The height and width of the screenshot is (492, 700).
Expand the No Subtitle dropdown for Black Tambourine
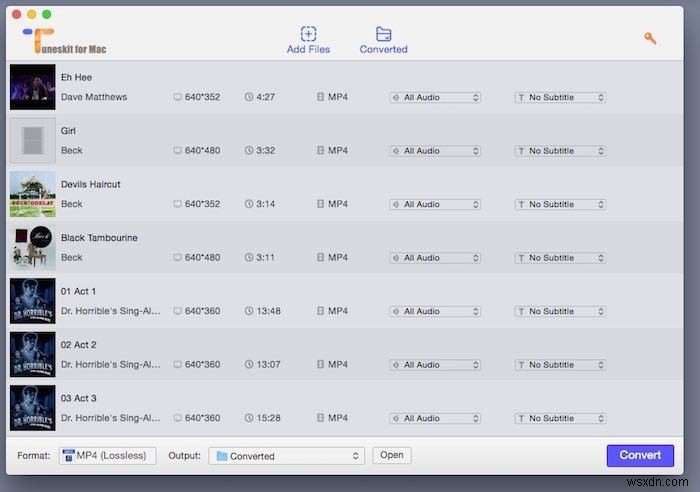[560, 258]
